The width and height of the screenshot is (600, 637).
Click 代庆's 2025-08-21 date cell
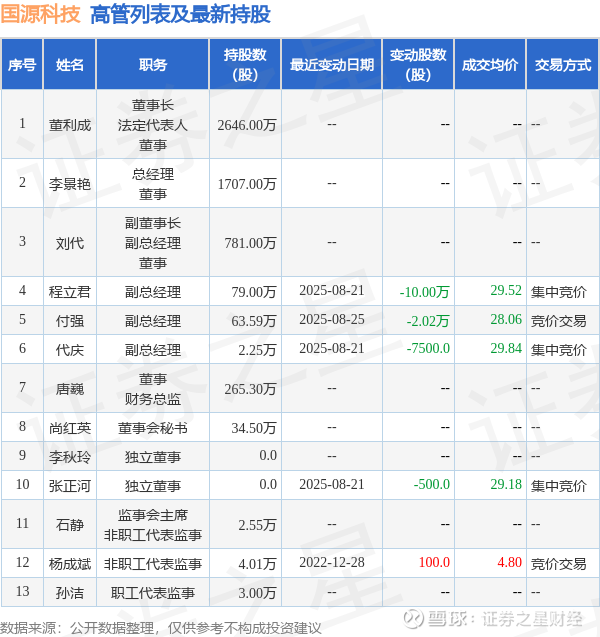[332, 348]
